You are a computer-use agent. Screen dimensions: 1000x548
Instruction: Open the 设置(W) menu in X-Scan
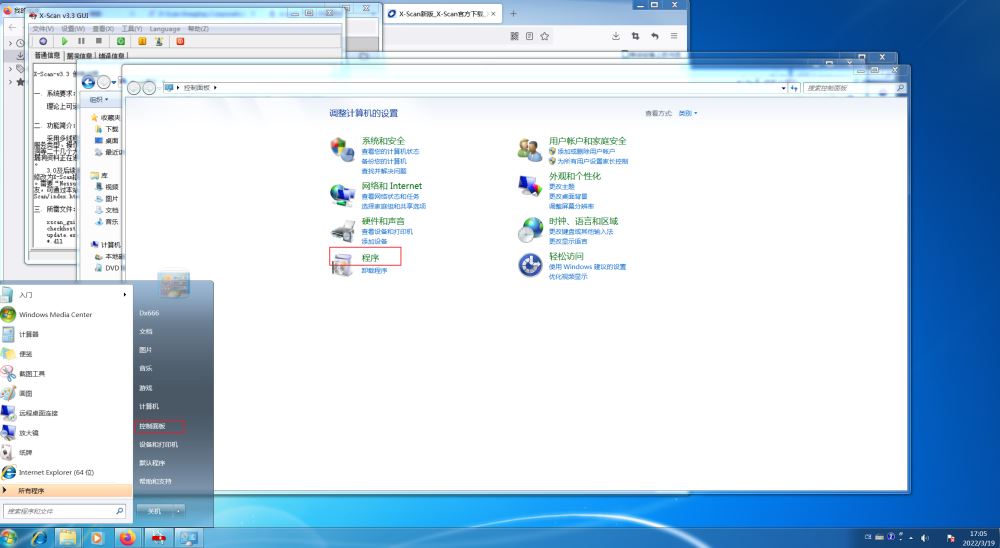pyautogui.click(x=73, y=29)
